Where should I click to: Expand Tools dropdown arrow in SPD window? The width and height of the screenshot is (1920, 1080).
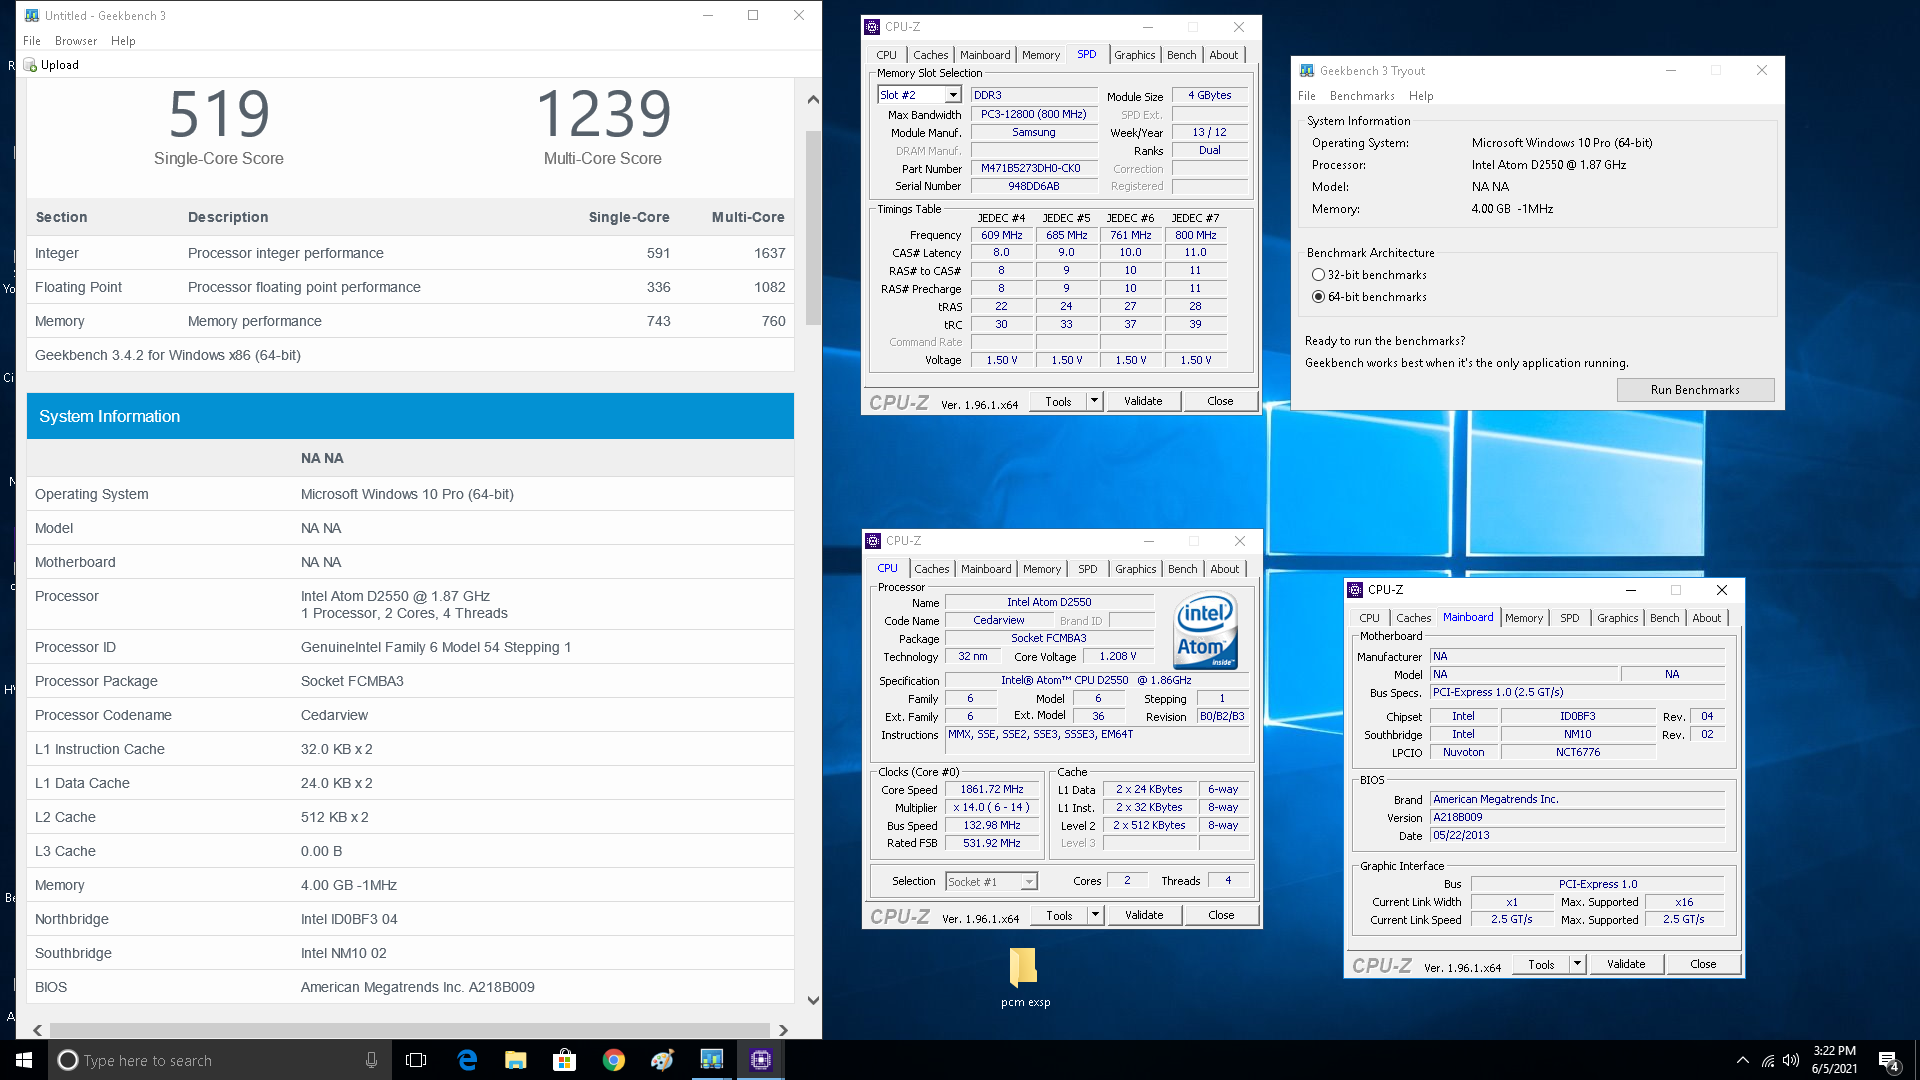point(1095,401)
